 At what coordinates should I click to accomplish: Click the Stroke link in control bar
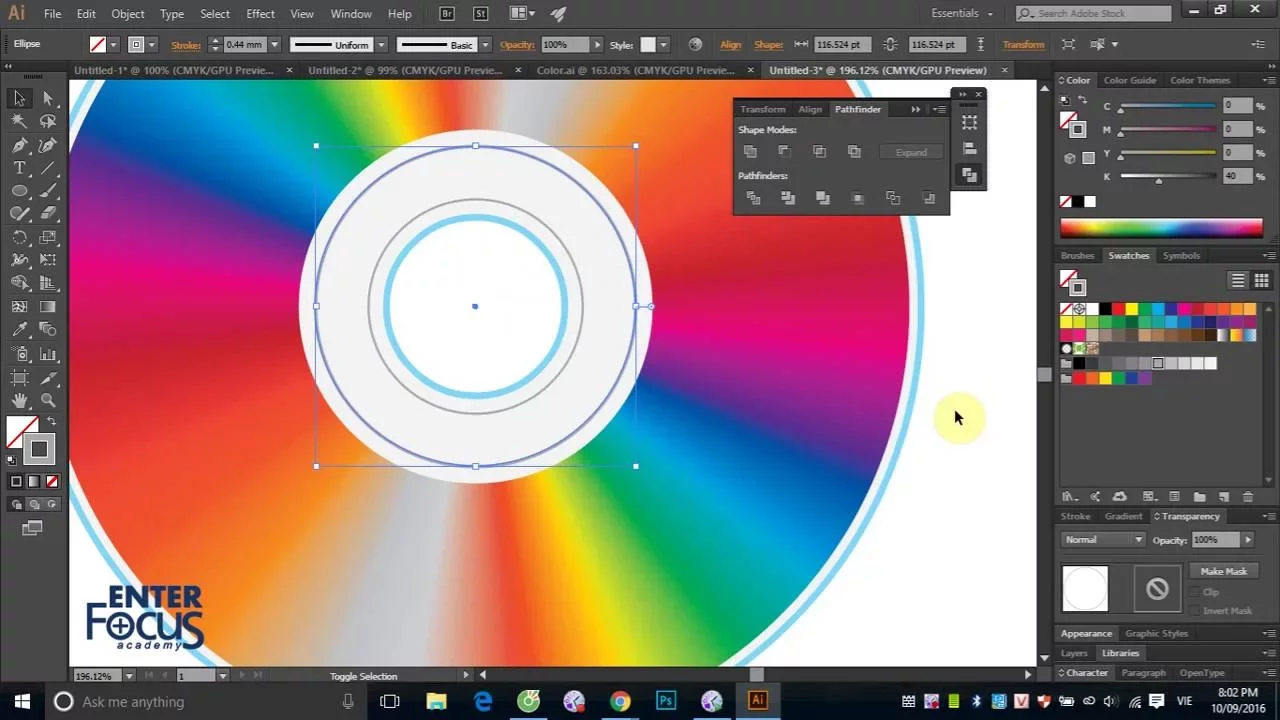(186, 45)
